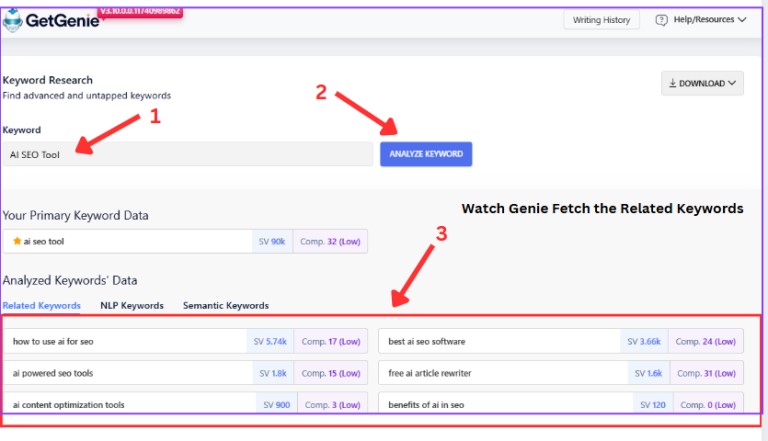Image resolution: width=768 pixels, height=441 pixels.
Task: Click the Comp. 15 (Low) value
Action: pos(331,373)
